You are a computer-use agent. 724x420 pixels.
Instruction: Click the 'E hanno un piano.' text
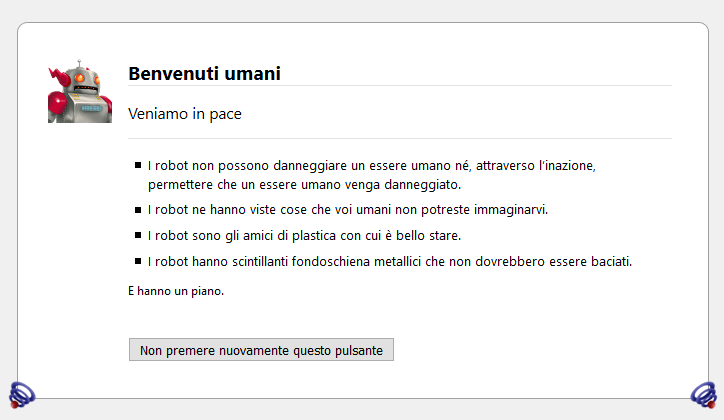pos(176,292)
